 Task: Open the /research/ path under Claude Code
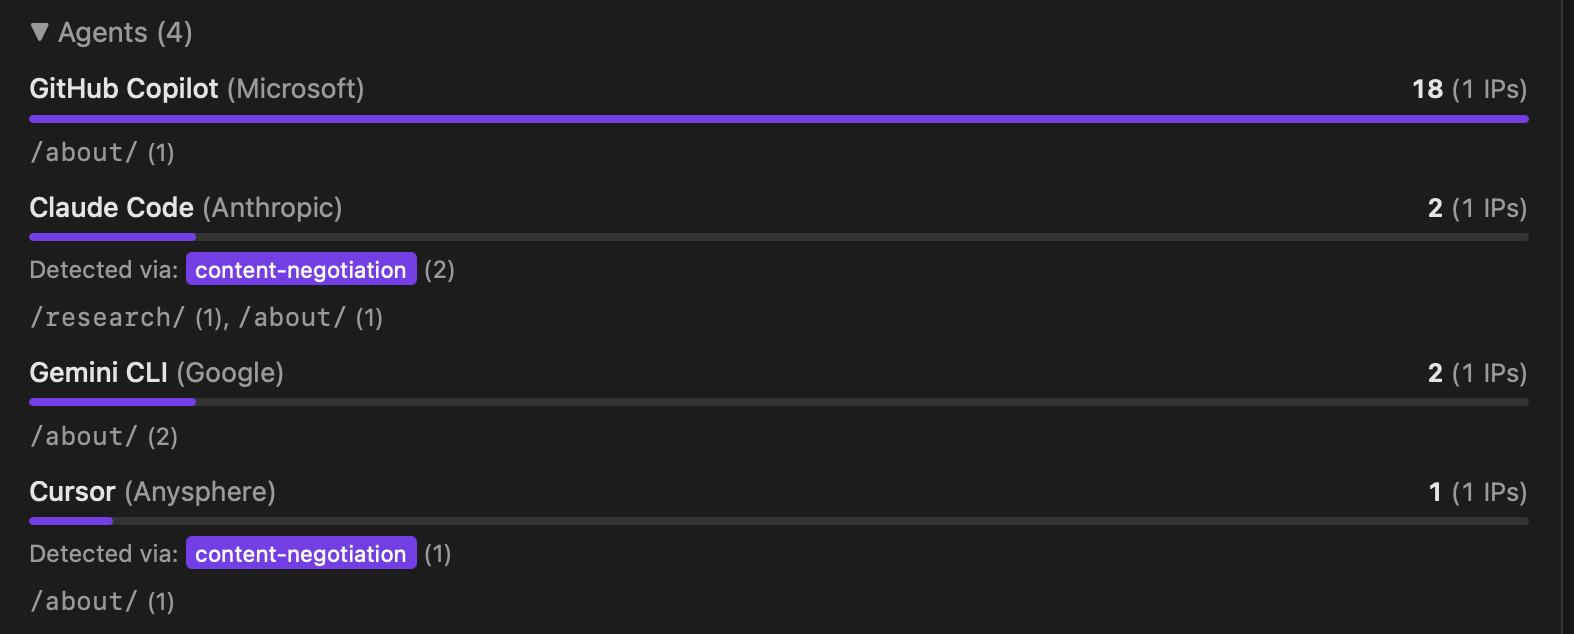point(108,318)
